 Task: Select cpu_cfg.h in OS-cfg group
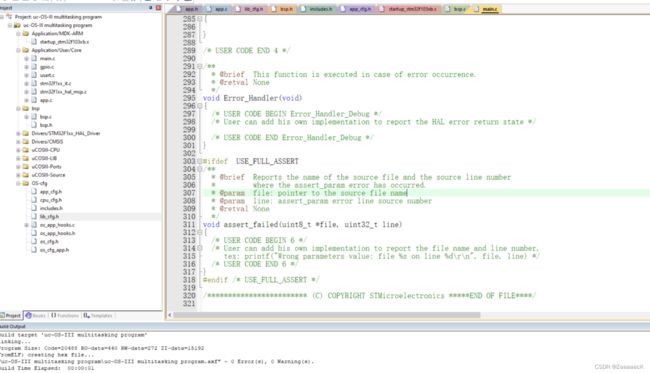tap(51, 200)
